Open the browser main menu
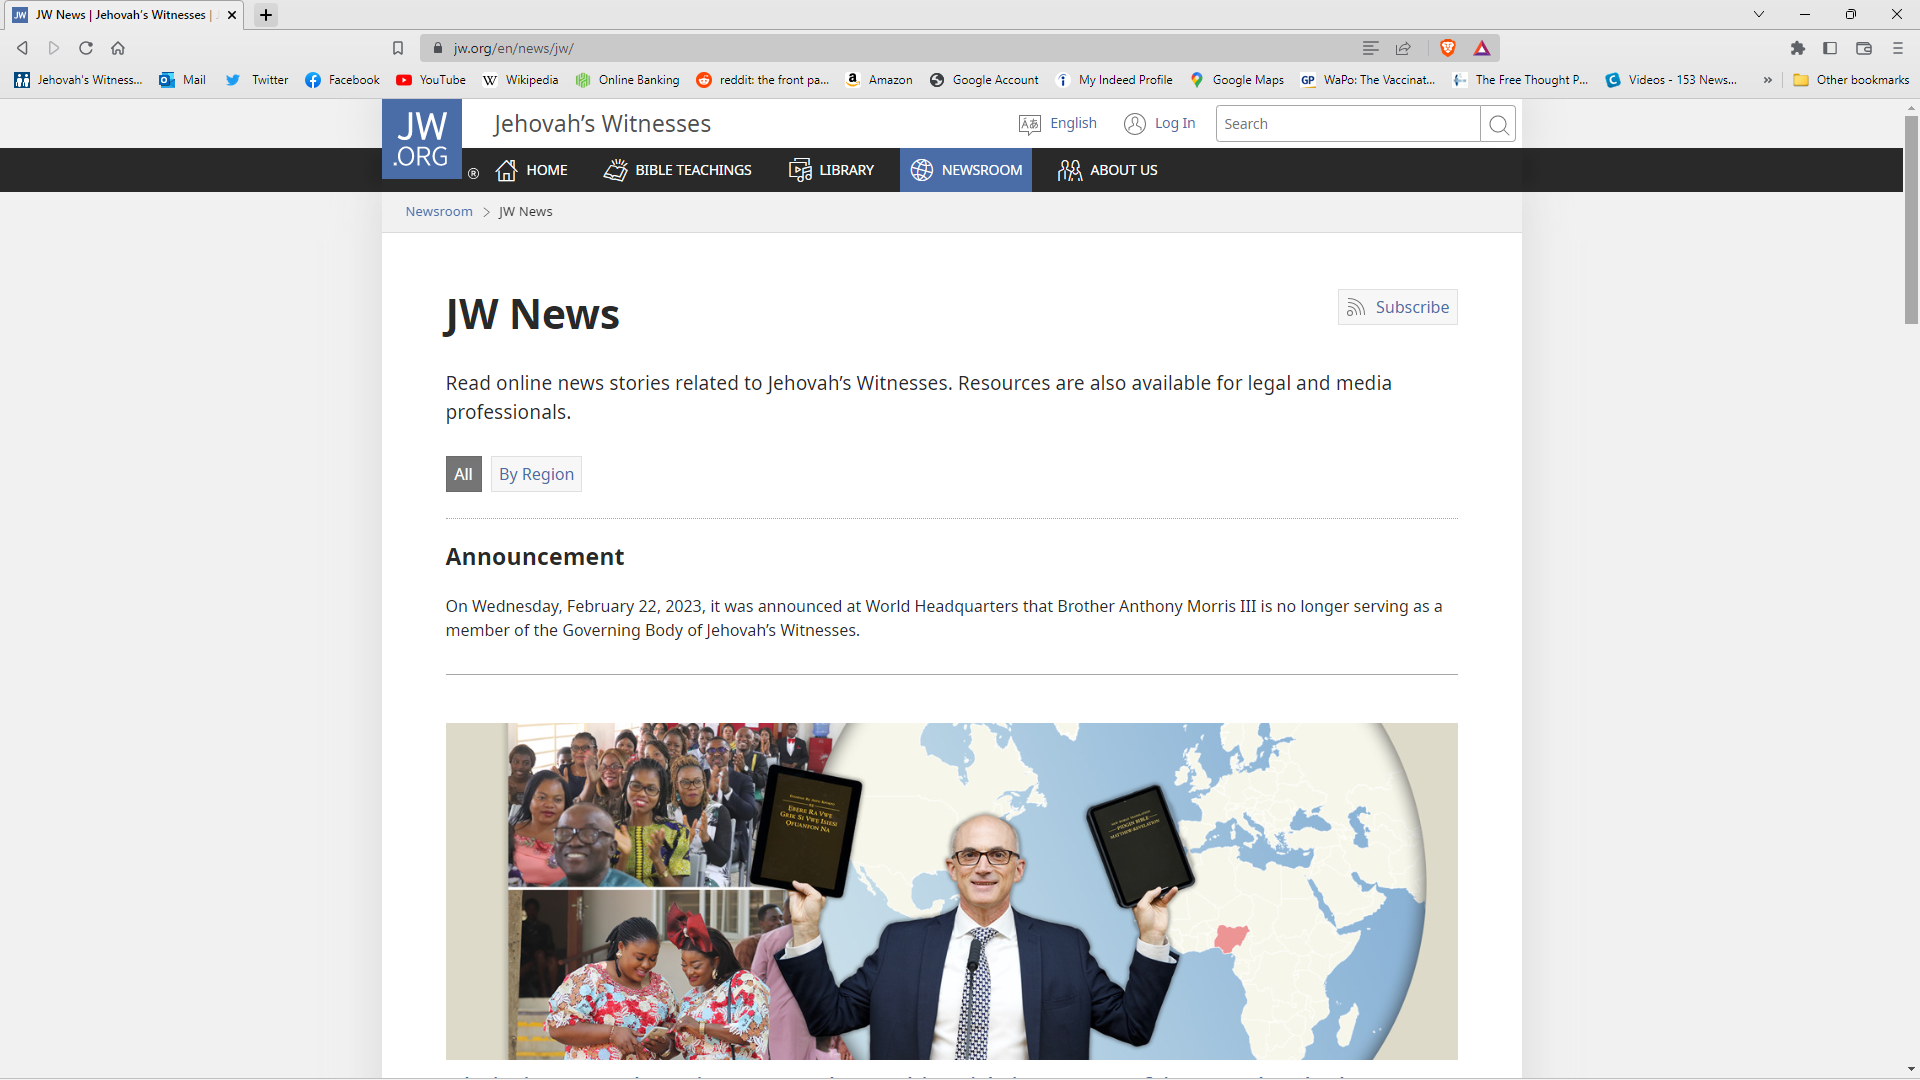 pos(1898,48)
